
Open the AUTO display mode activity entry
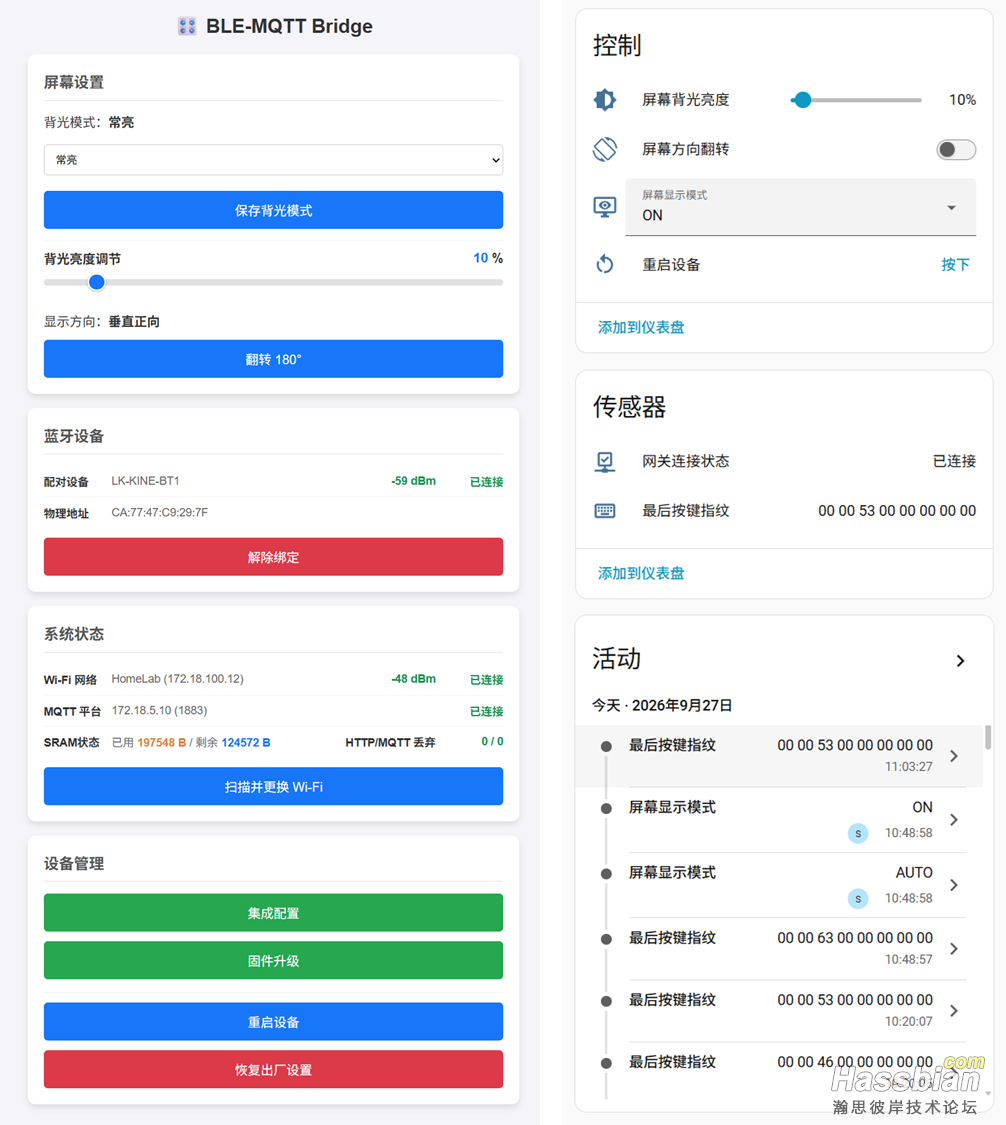pos(779,885)
